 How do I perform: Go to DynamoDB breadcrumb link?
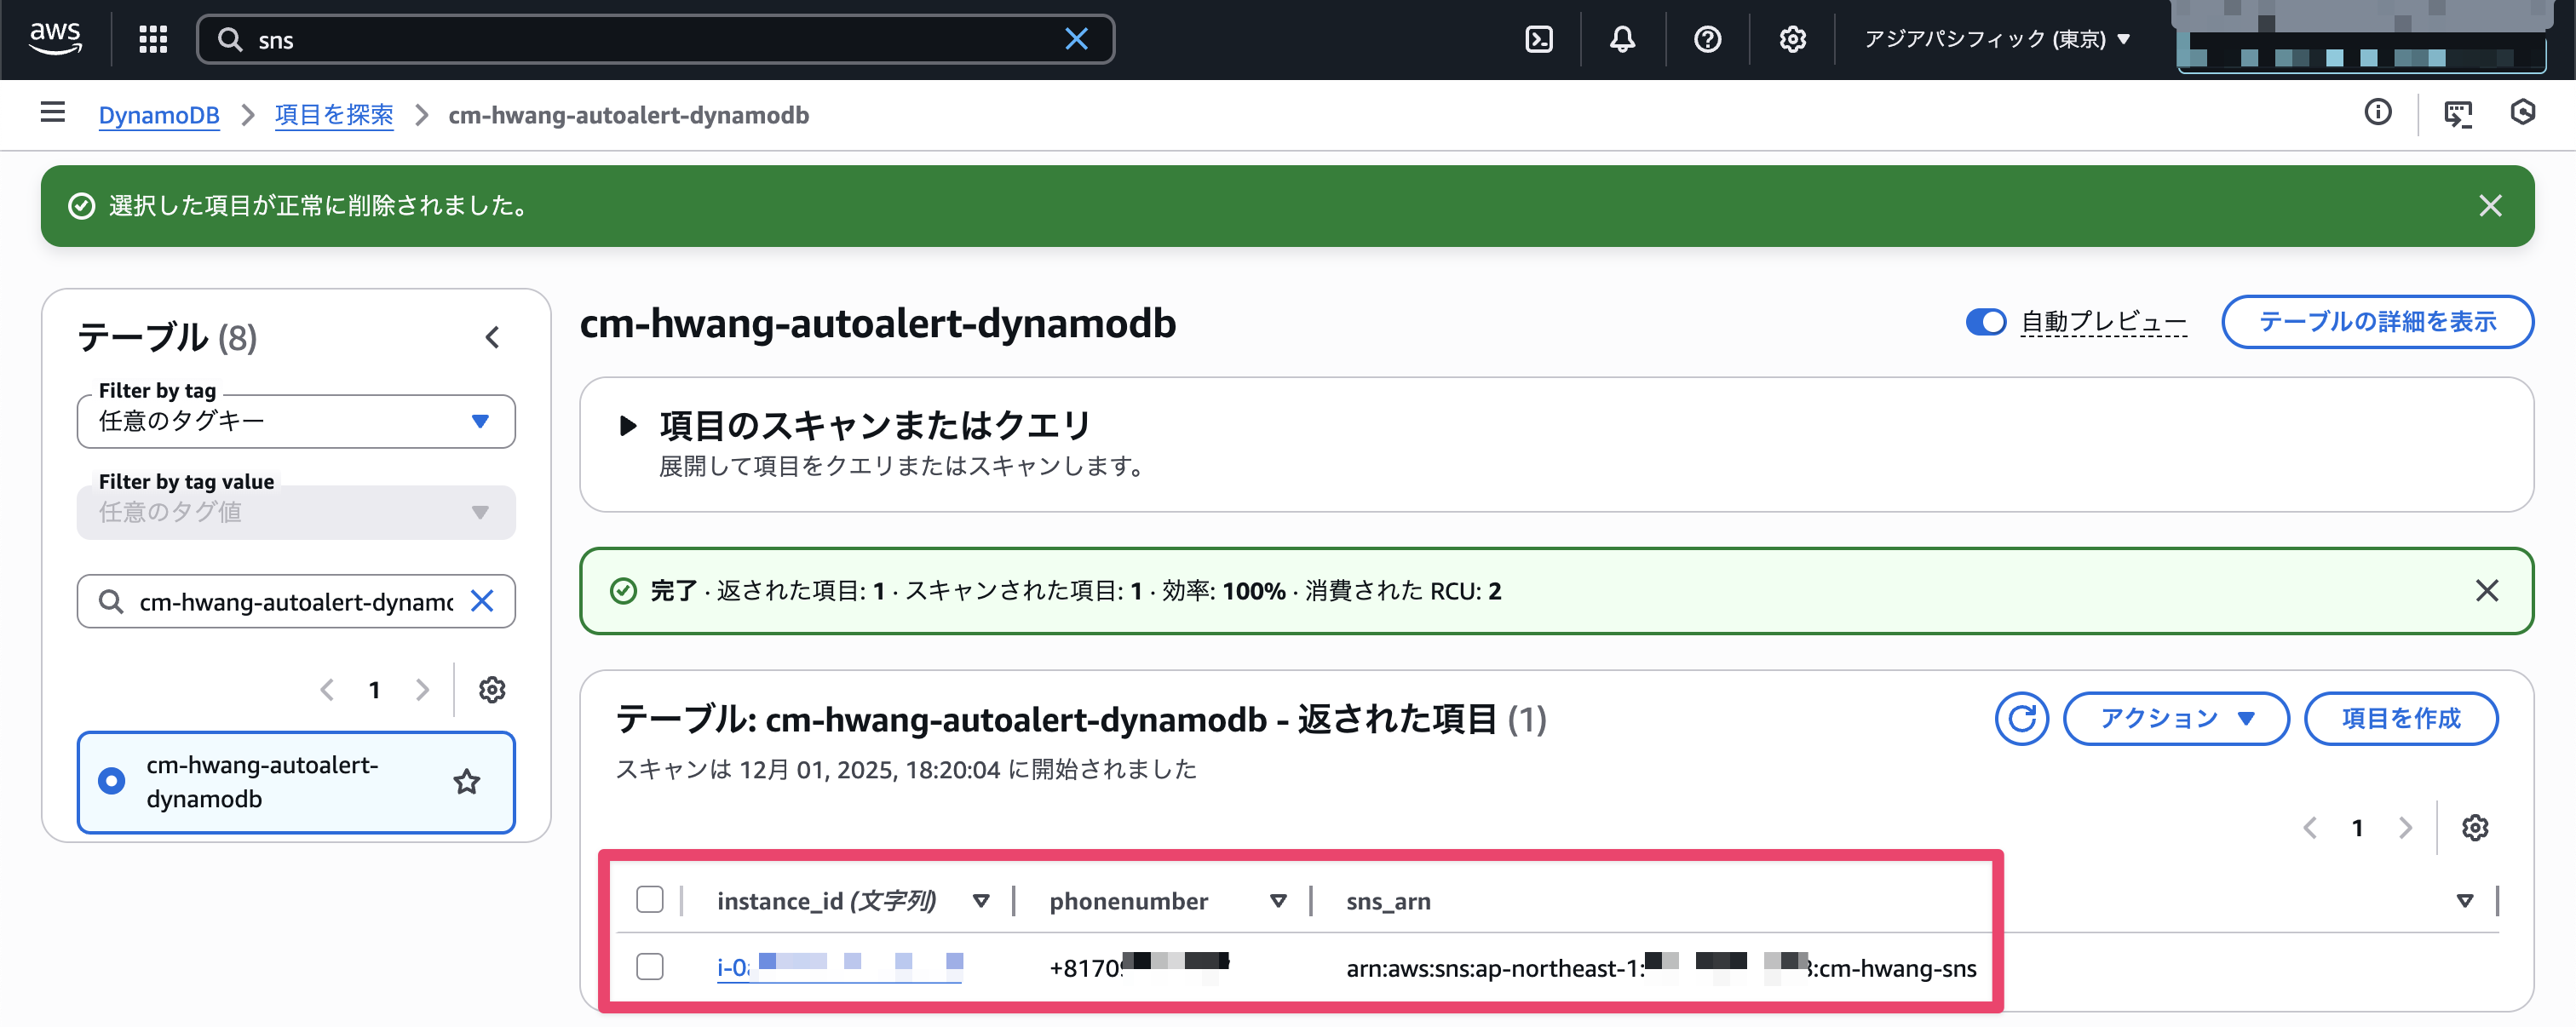point(158,115)
